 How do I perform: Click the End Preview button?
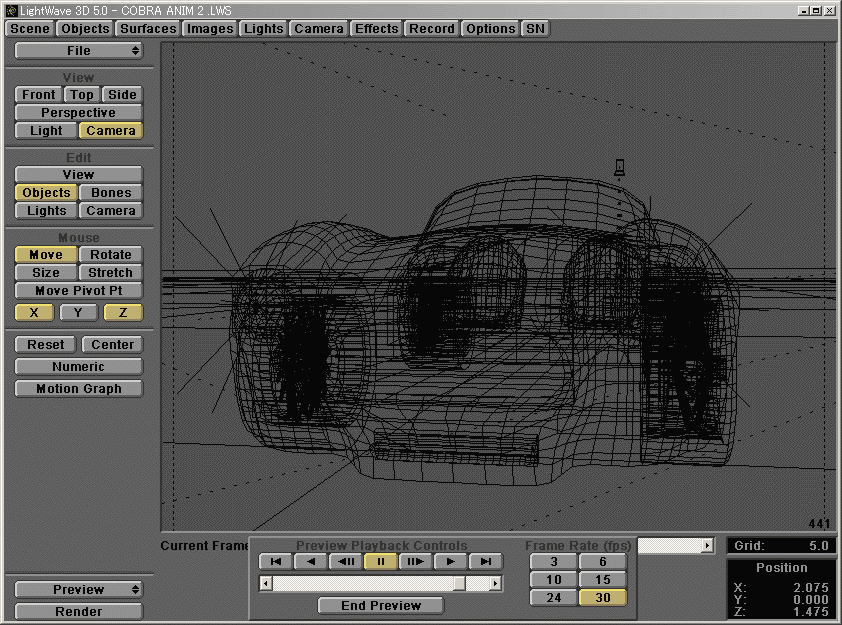tap(380, 604)
